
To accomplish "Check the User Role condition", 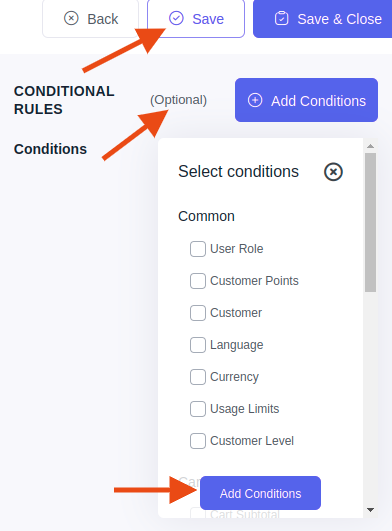I will 198,249.
